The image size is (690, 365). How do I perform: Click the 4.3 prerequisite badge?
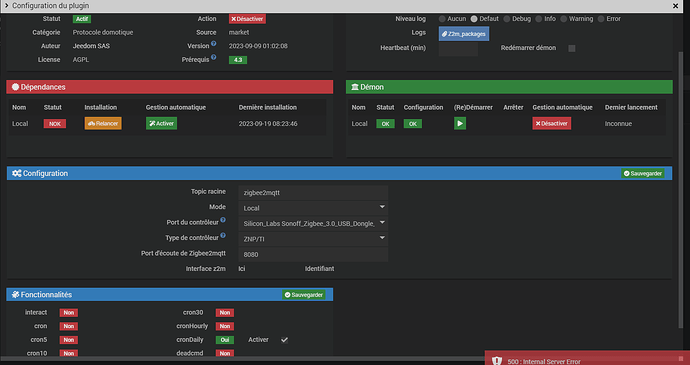238,59
